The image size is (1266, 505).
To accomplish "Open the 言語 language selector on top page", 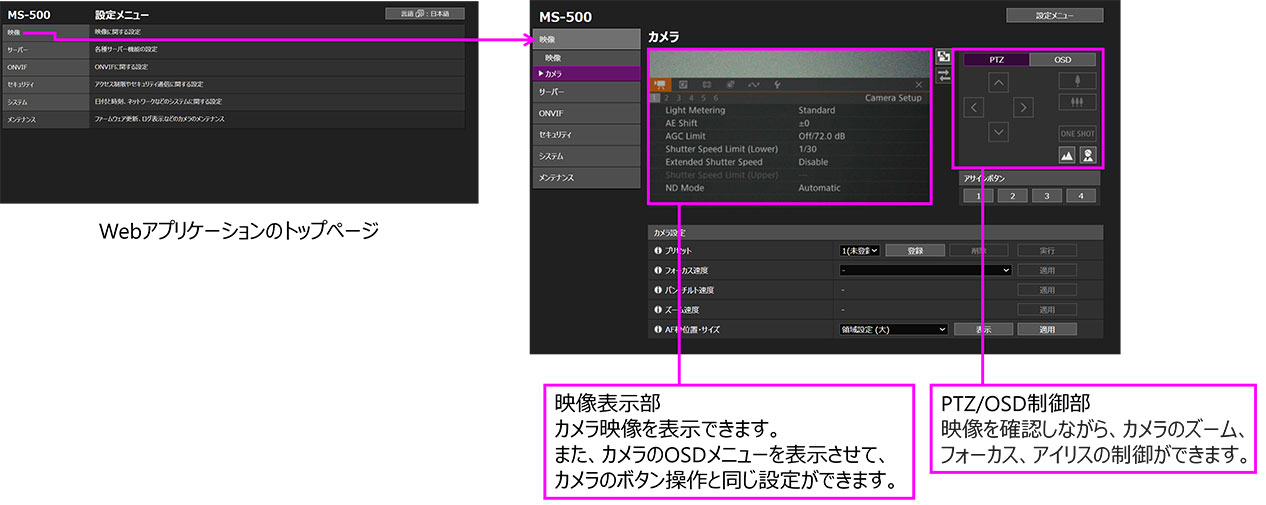I will tap(424, 14).
